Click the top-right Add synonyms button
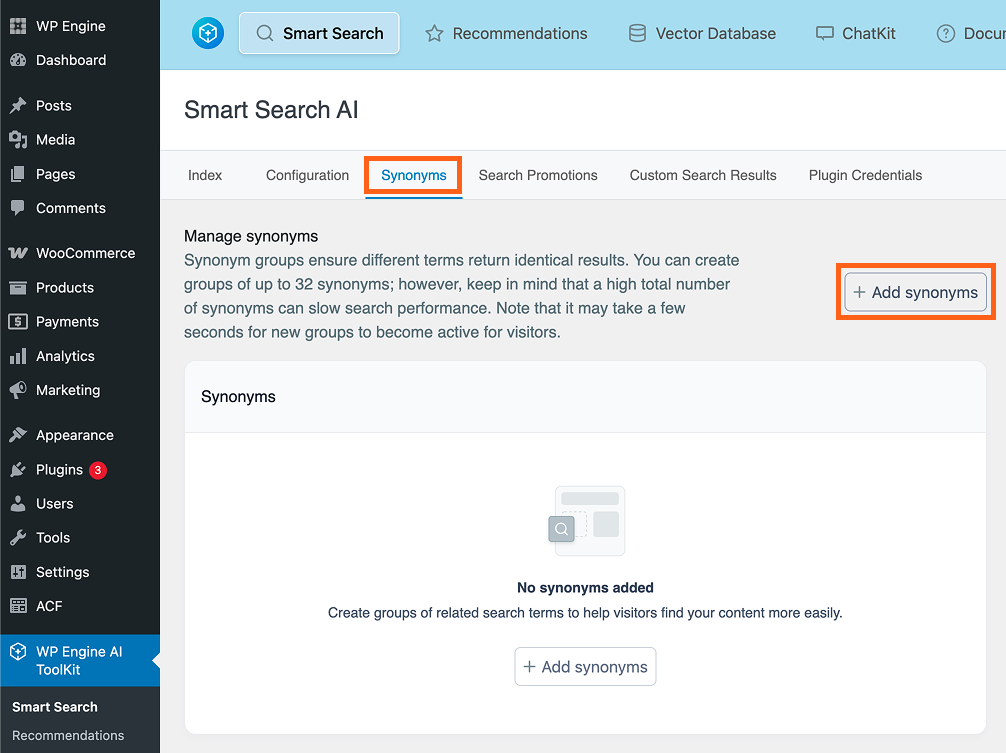This screenshot has height=753, width=1006. (x=915, y=293)
